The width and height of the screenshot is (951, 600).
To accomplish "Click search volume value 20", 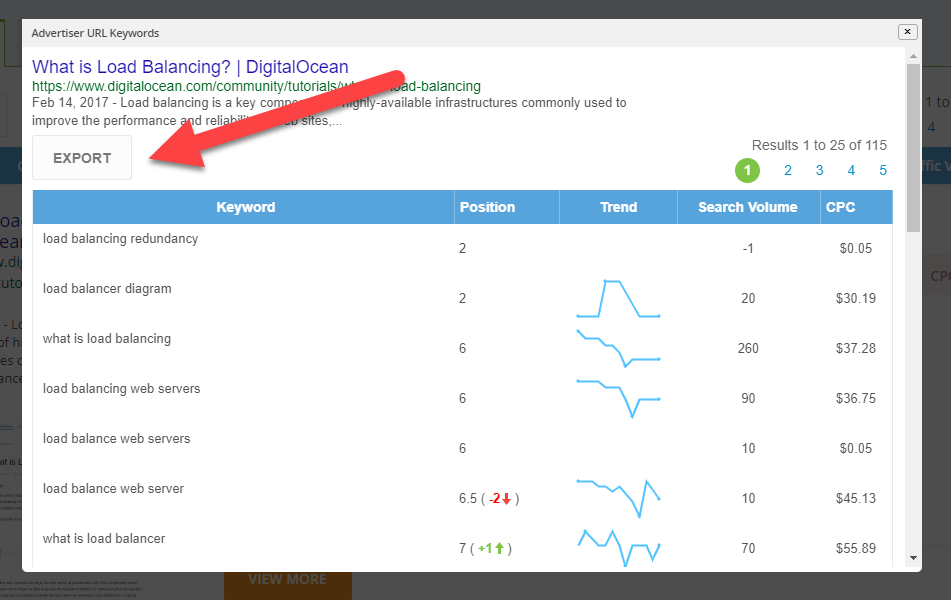I will click(748, 298).
